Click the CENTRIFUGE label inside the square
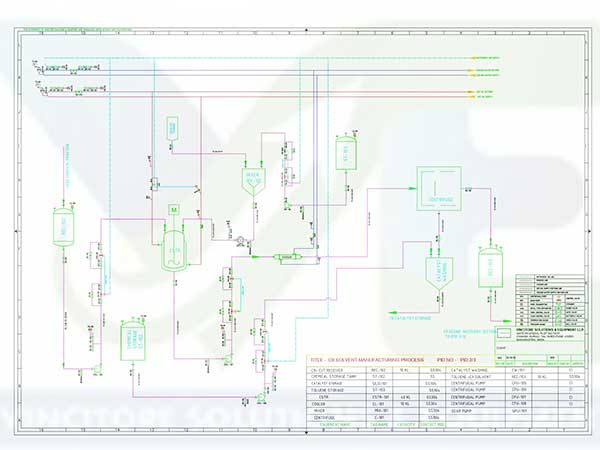This screenshot has width=600, height=450. (440, 199)
